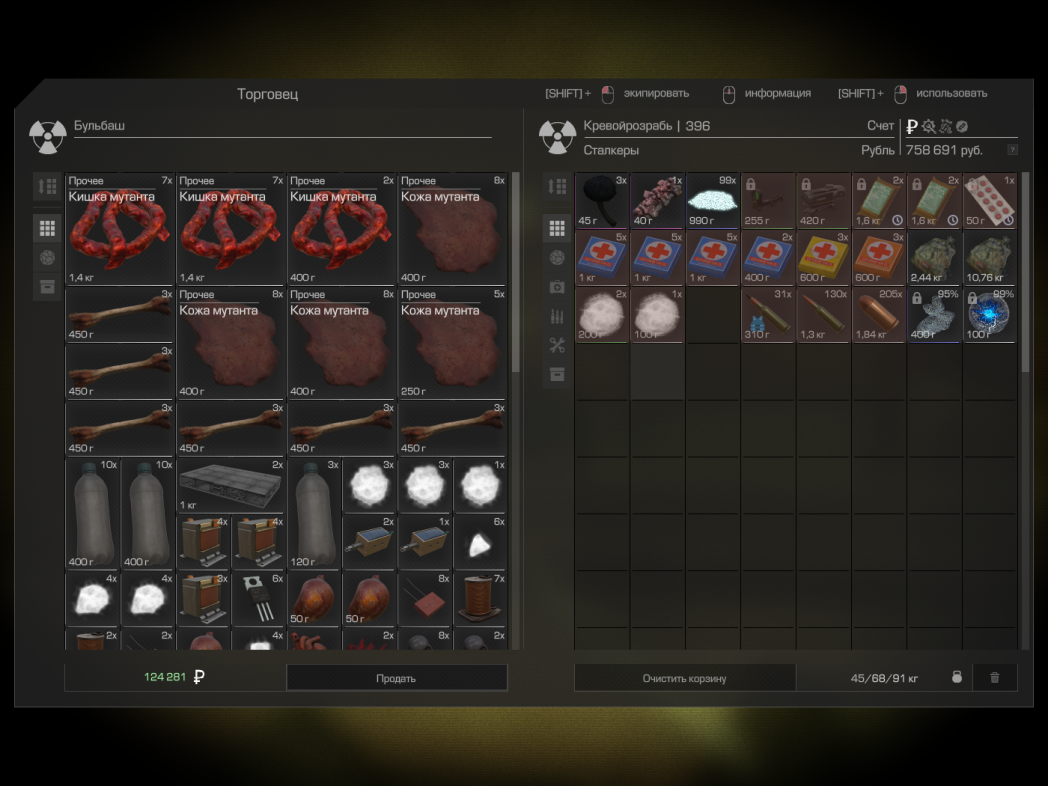Click the question mark help icon beside the balance
Viewport: 1048px width, 786px height.
tap(1012, 150)
